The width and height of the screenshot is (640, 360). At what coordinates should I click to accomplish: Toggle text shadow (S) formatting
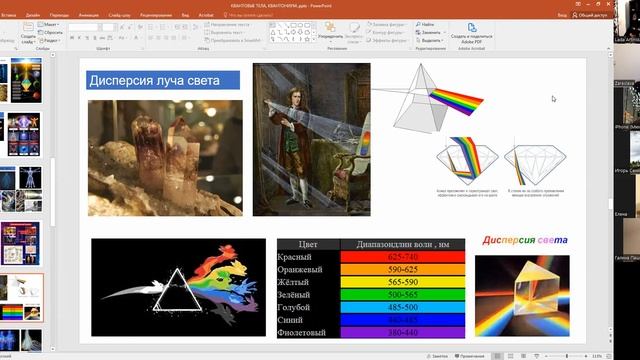point(95,38)
